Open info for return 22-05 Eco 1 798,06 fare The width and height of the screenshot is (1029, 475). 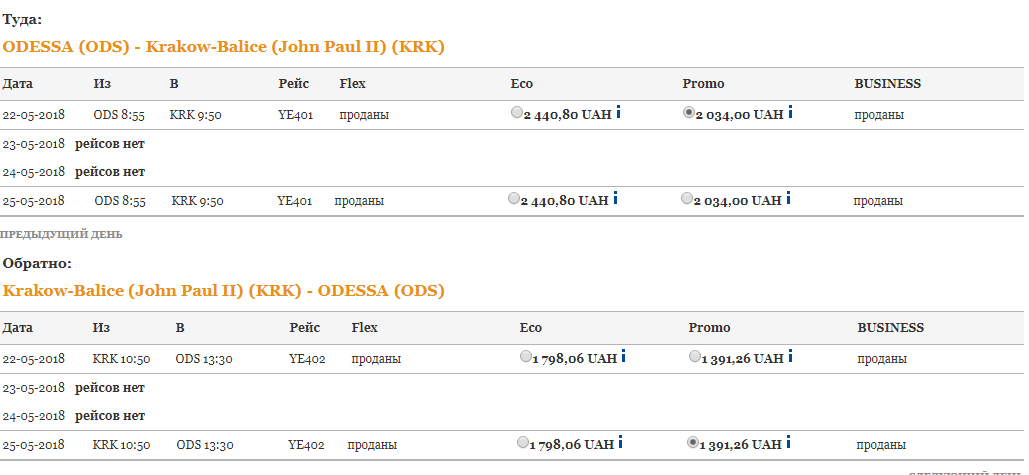pos(624,356)
